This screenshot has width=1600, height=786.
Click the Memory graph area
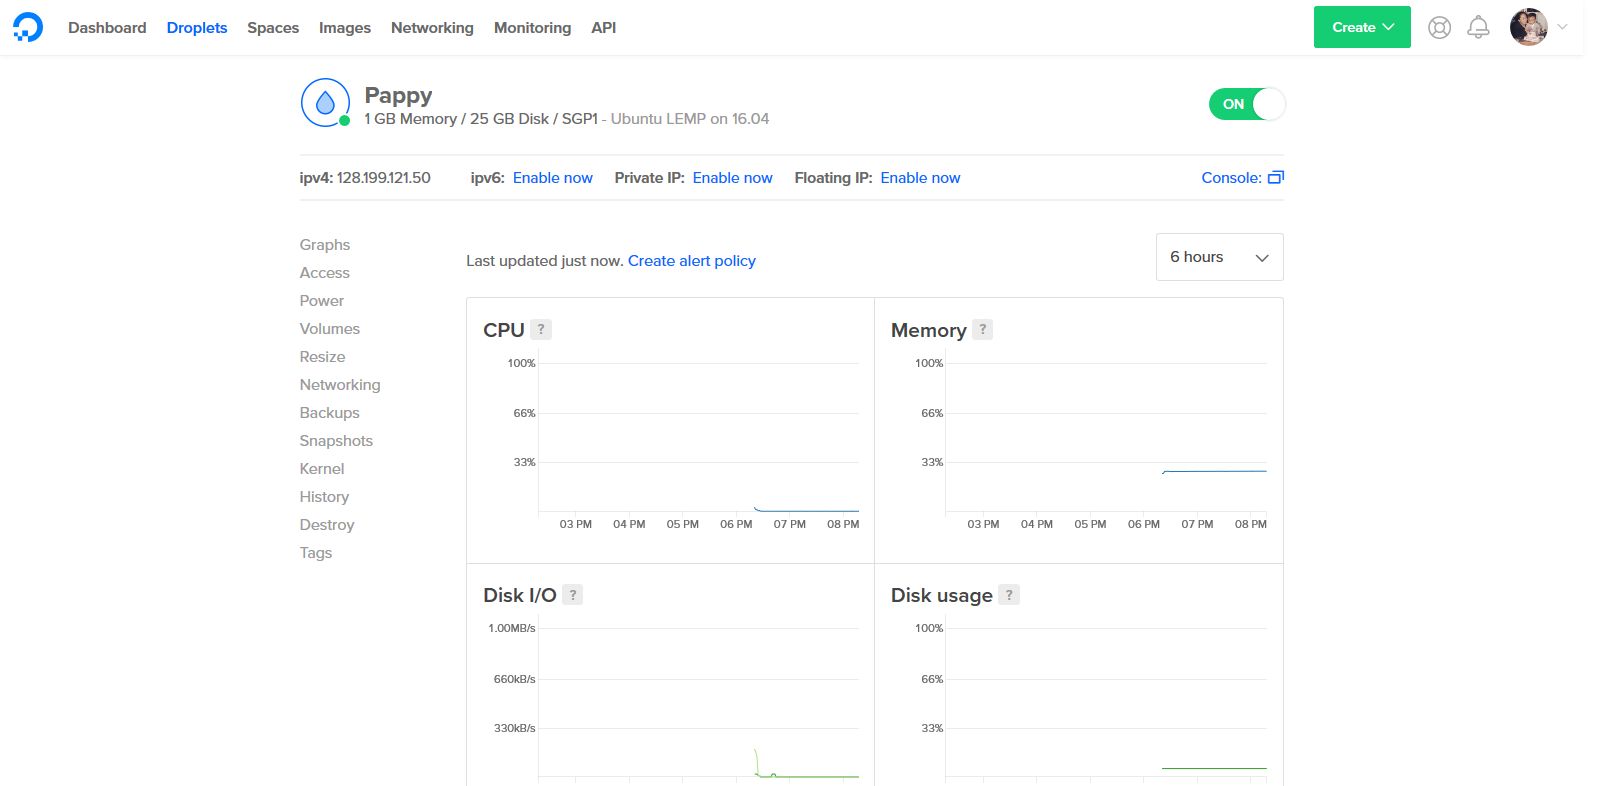pyautogui.click(x=1107, y=437)
